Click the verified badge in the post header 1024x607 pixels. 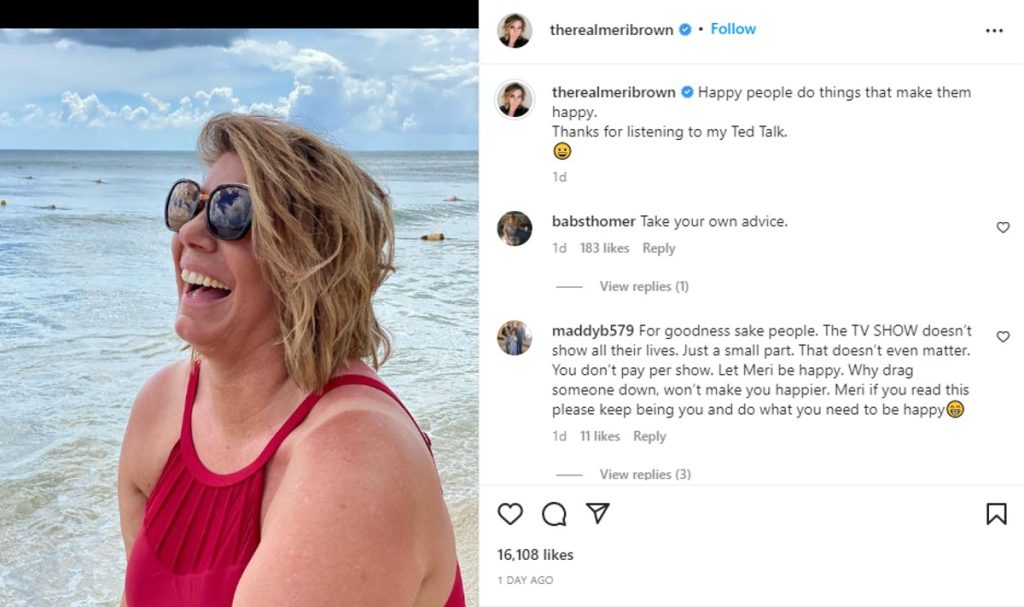[685, 30]
